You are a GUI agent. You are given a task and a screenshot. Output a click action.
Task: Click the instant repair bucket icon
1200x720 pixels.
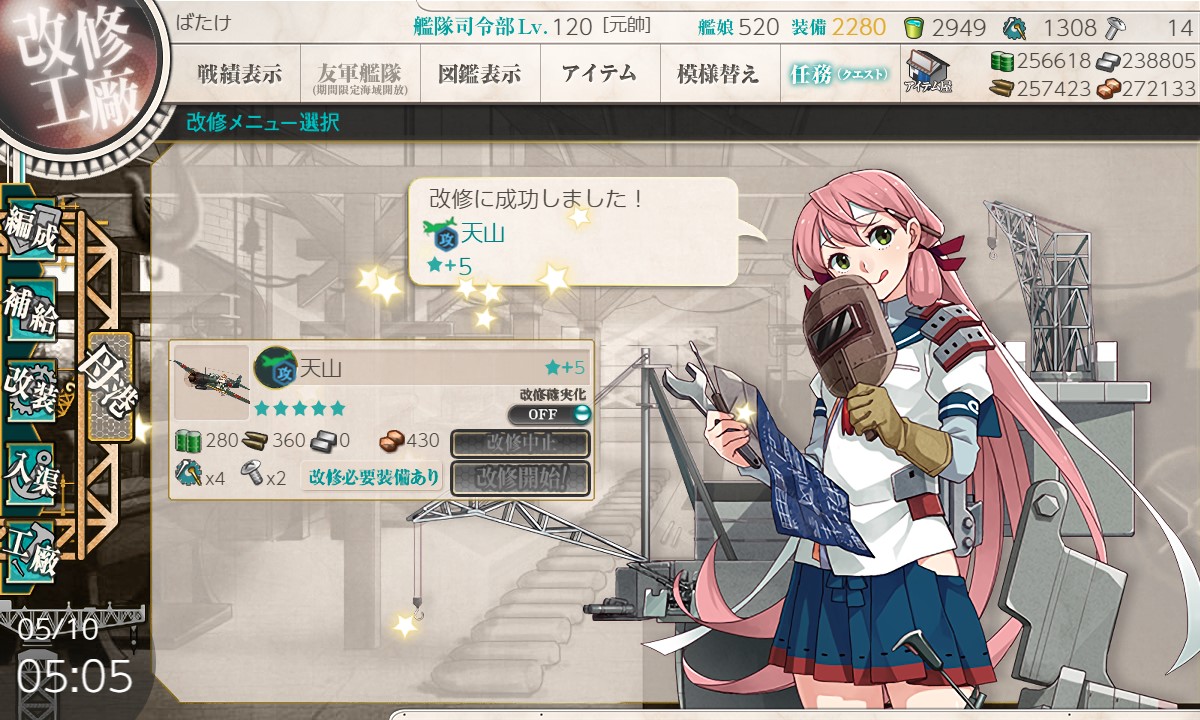(914, 27)
